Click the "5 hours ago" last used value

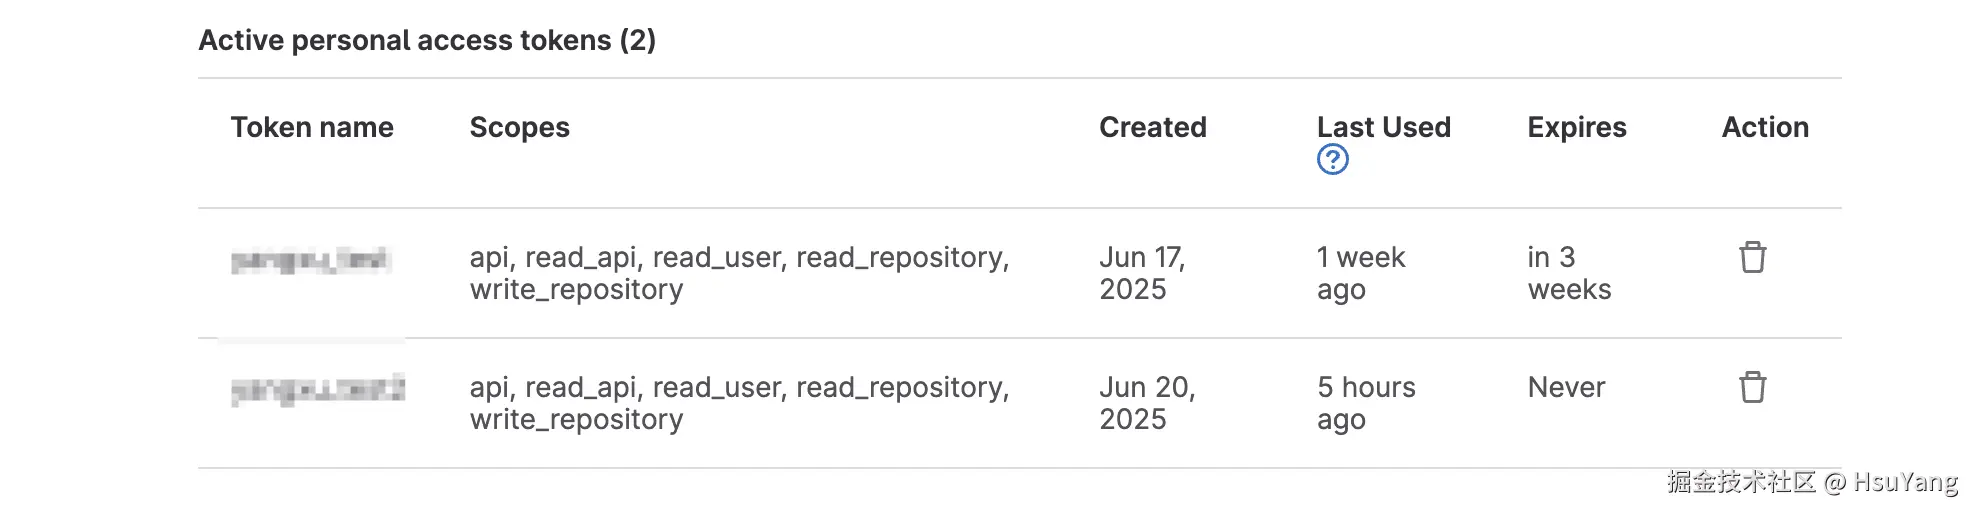pyautogui.click(x=1365, y=403)
